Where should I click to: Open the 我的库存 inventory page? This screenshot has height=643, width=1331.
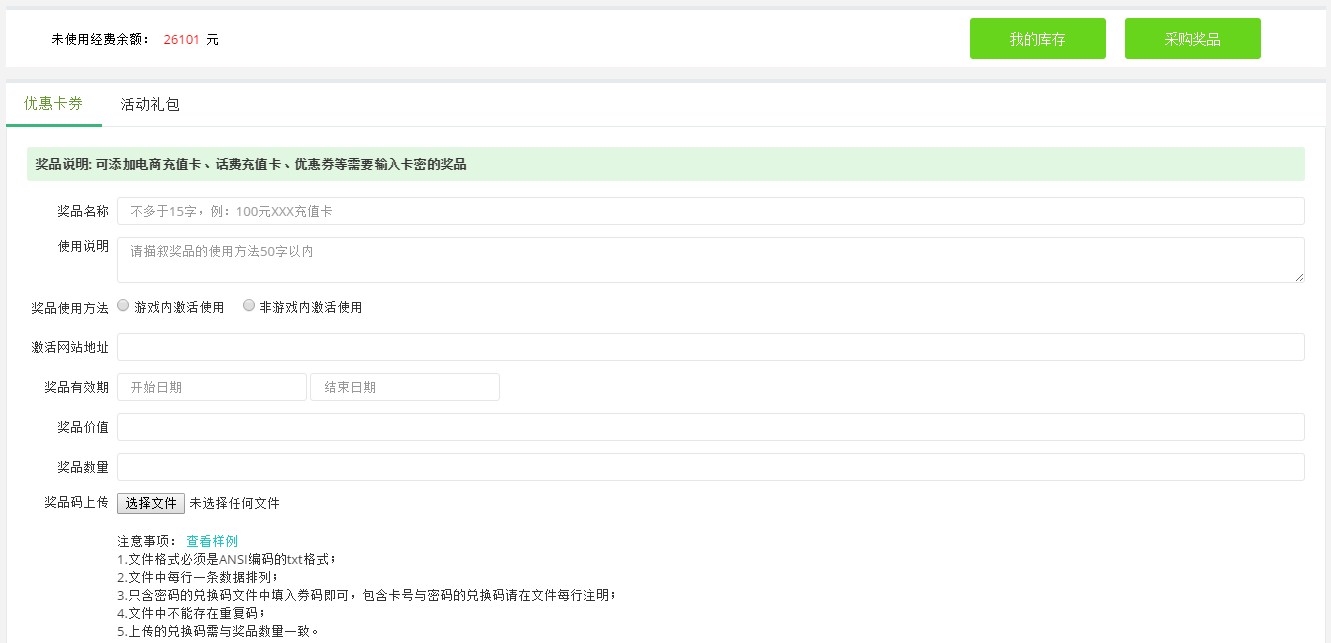pyautogui.click(x=1037, y=39)
